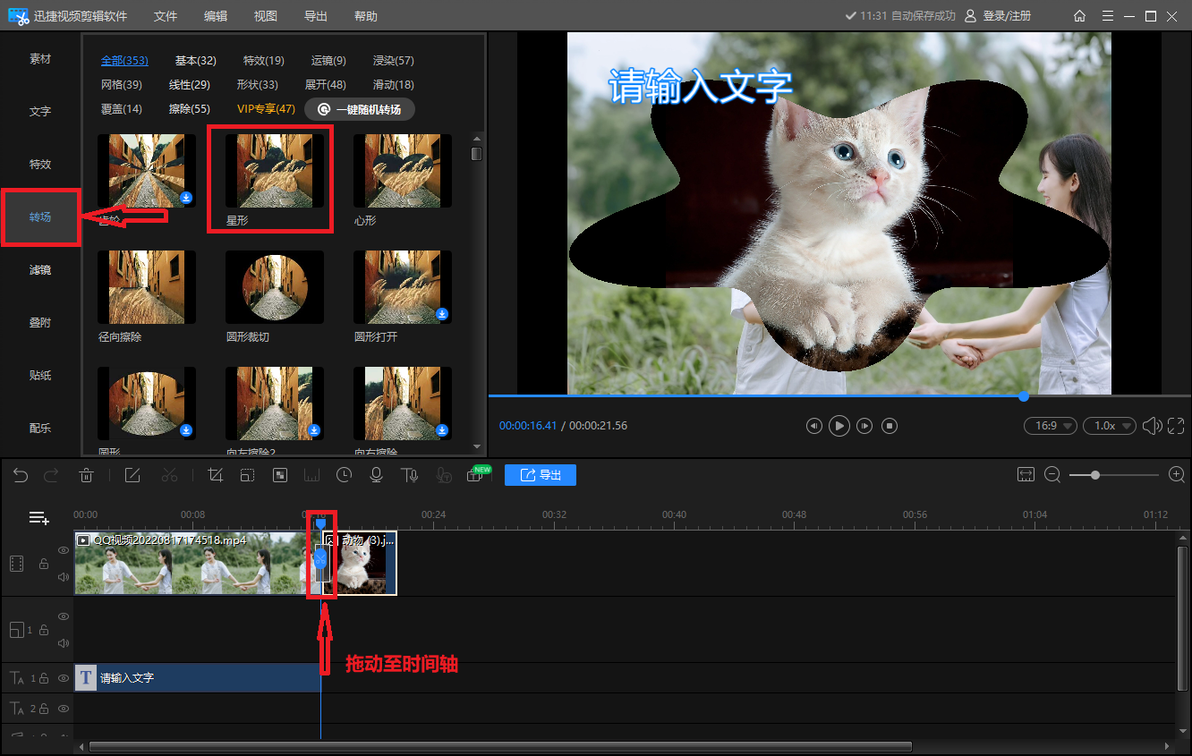Hide text track 2

pos(63,708)
